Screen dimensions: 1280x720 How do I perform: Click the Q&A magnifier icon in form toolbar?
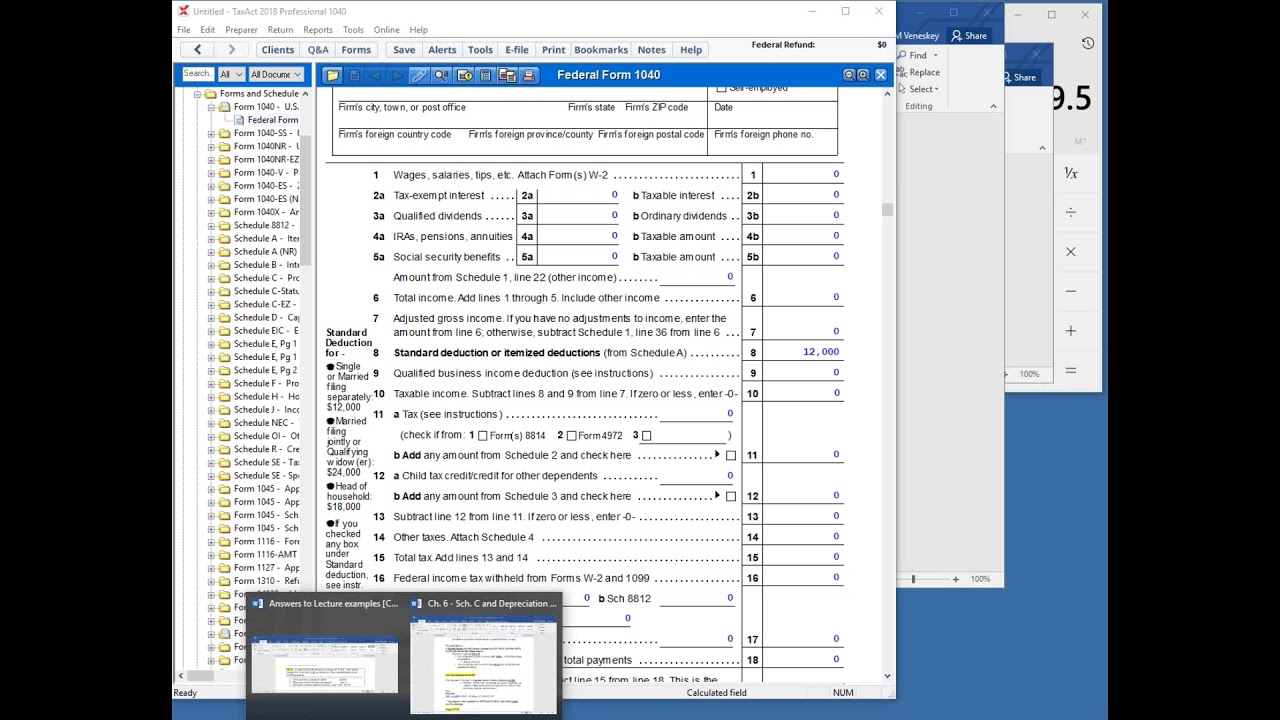click(x=441, y=75)
